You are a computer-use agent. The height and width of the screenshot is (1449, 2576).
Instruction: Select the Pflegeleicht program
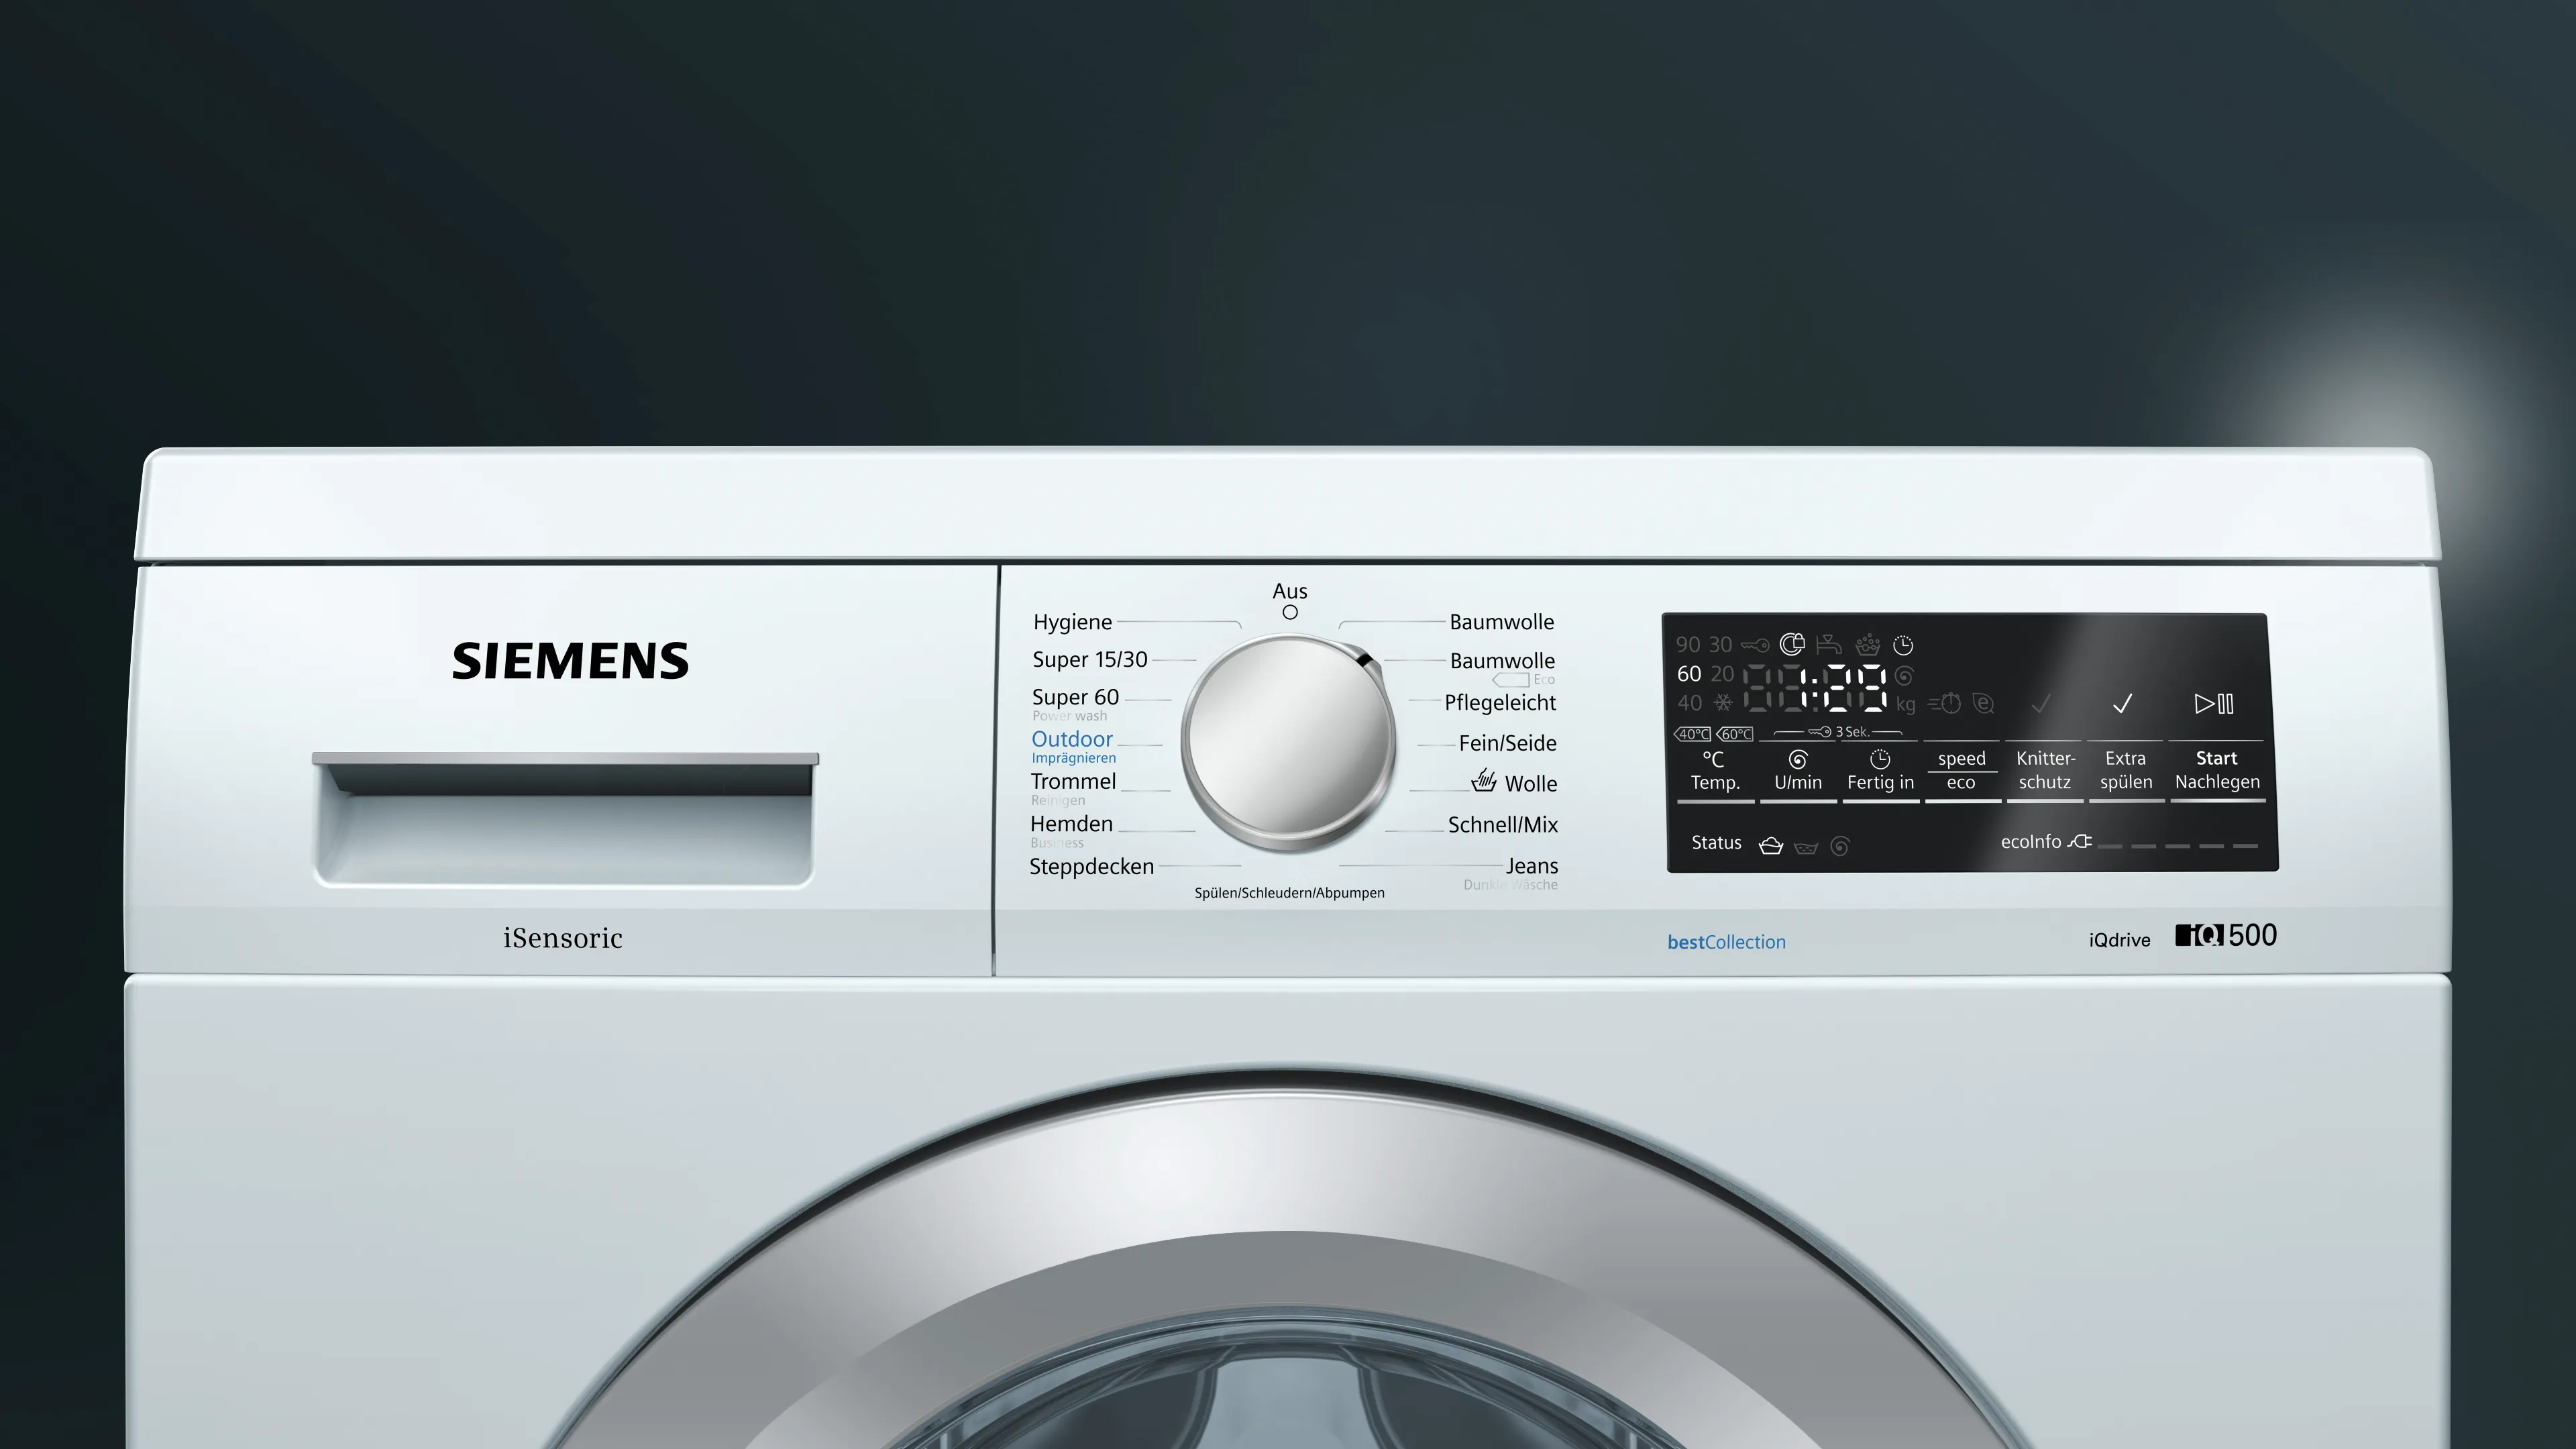(1500, 703)
